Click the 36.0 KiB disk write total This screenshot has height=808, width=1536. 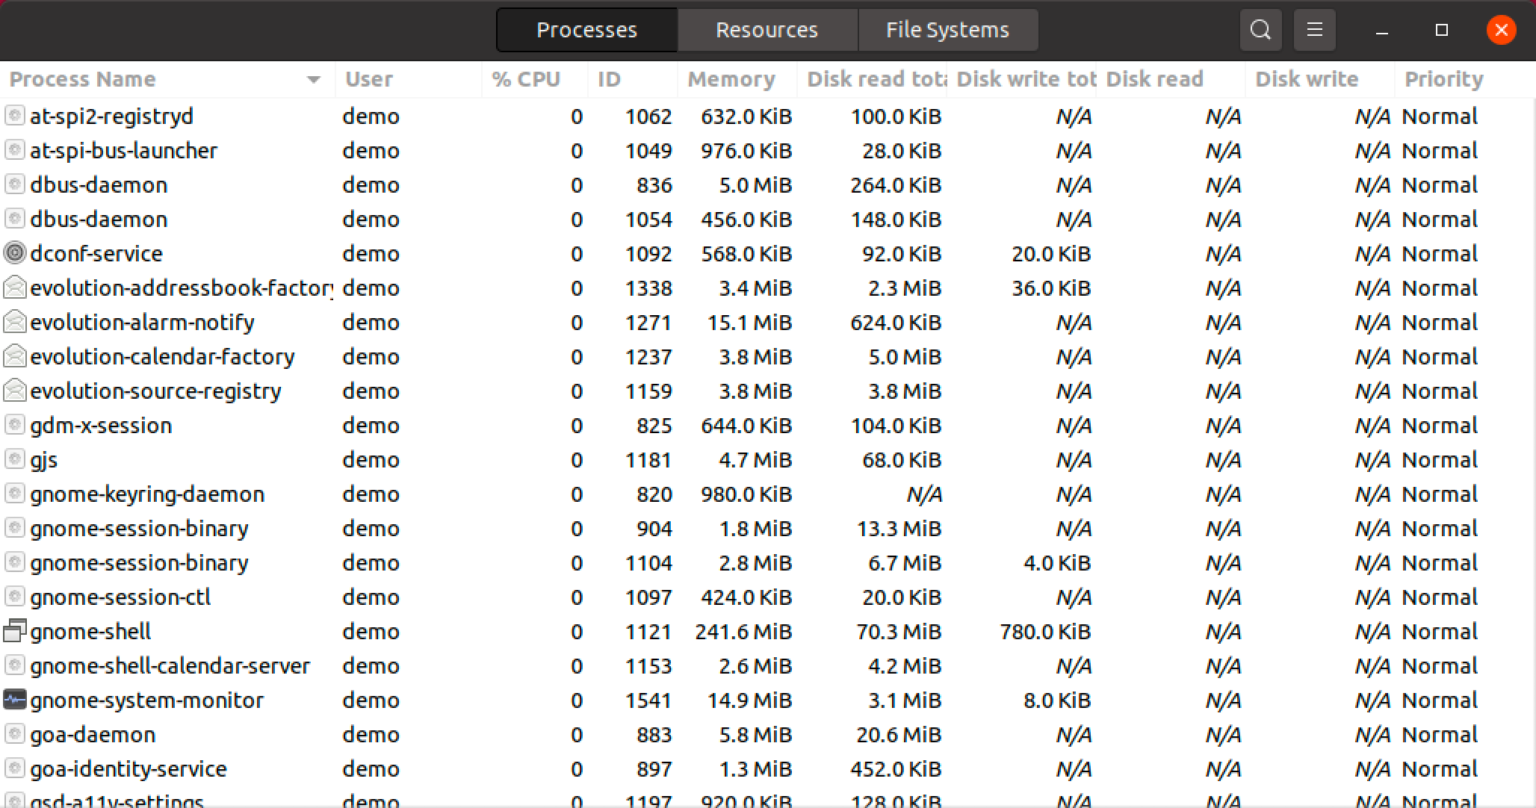pyautogui.click(x=1051, y=288)
